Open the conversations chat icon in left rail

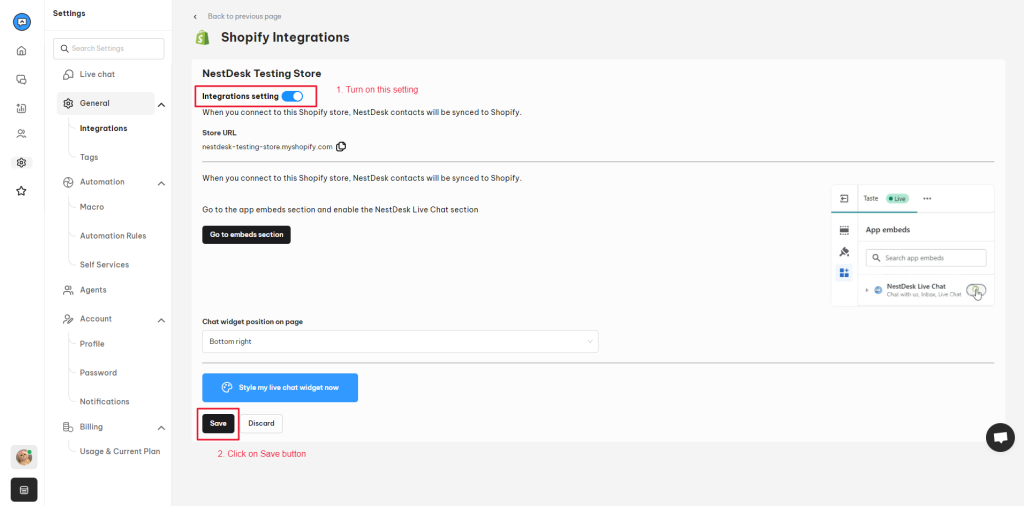[22, 80]
